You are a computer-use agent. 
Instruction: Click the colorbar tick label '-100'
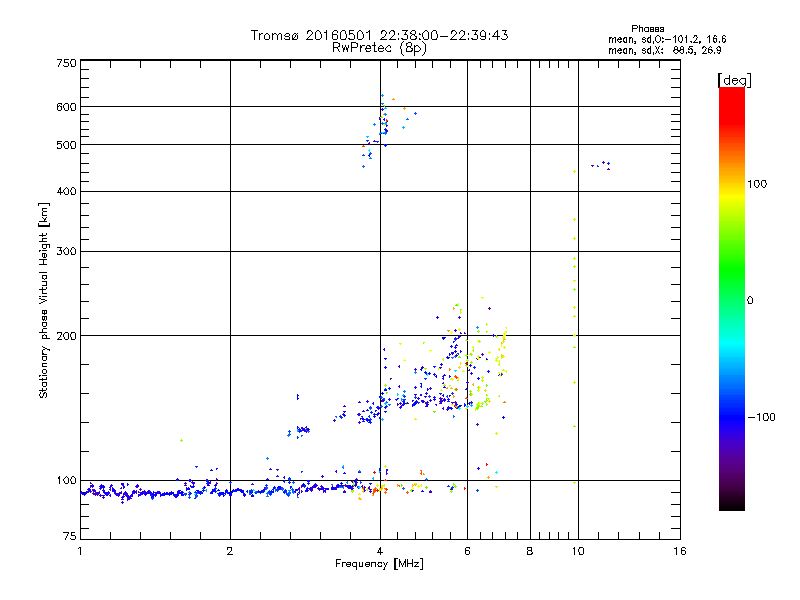761,417
